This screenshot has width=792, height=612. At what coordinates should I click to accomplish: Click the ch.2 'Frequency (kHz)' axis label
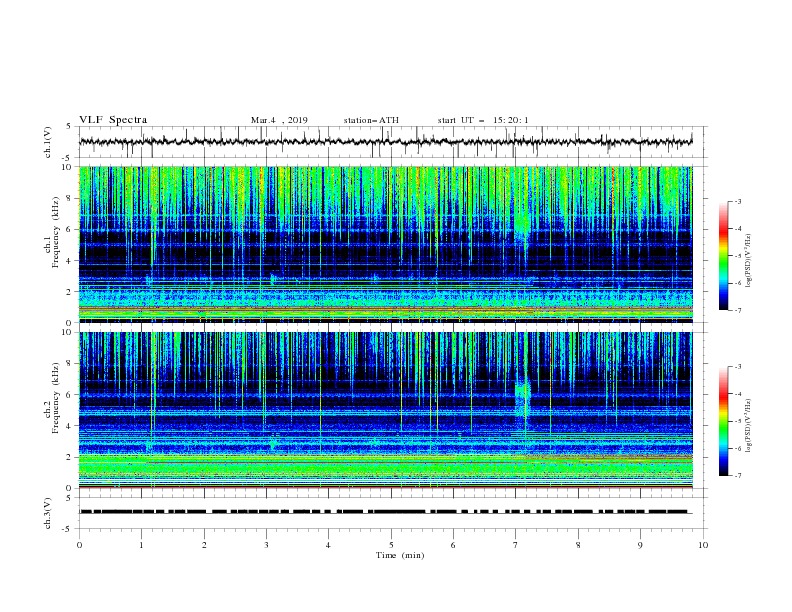[x=55, y=397]
